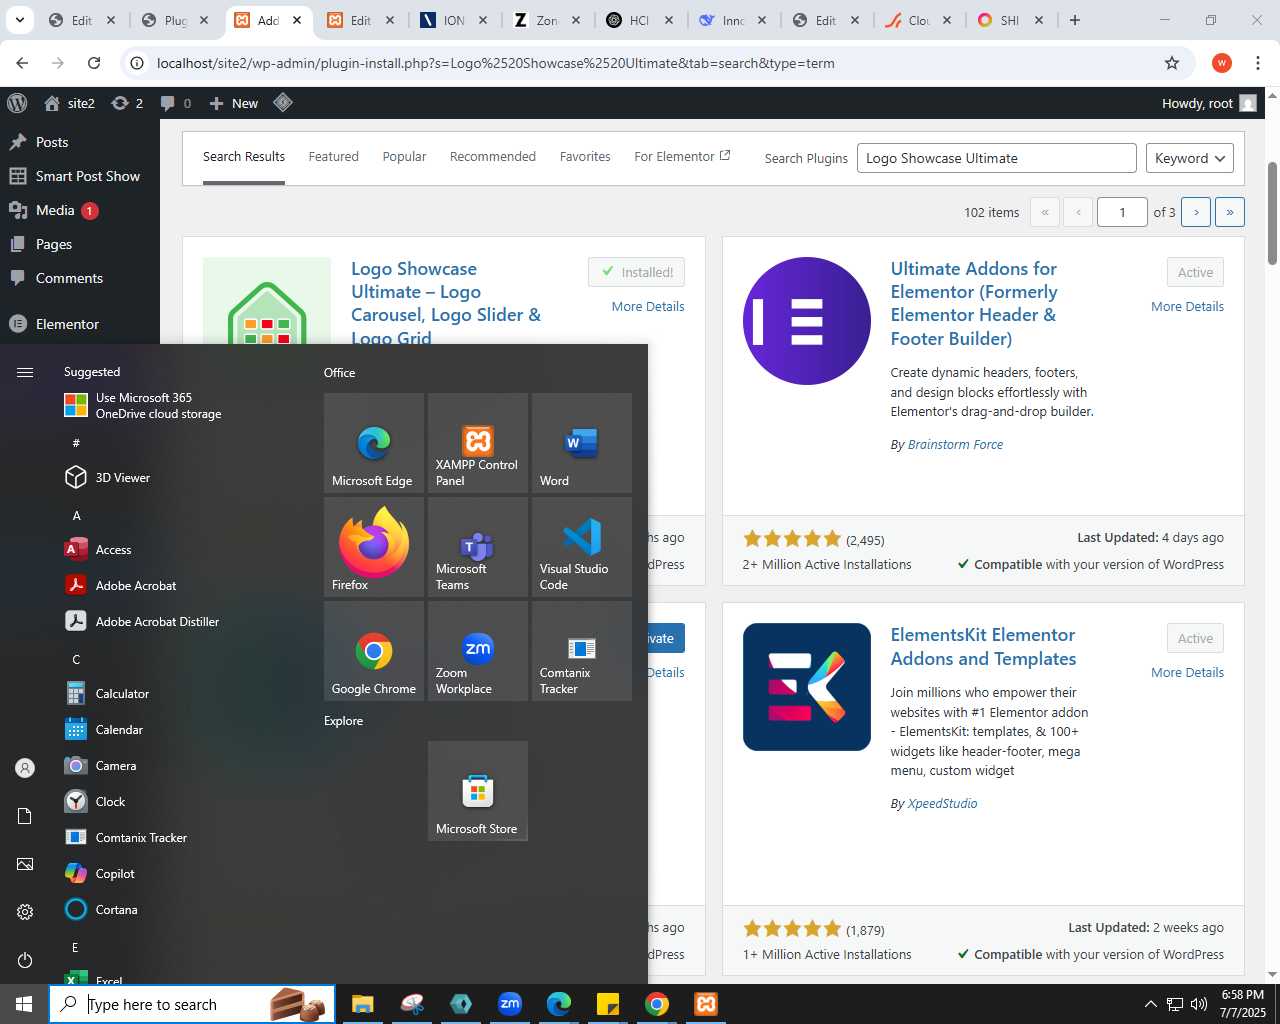Open Cortana from app list

[x=180, y=910]
